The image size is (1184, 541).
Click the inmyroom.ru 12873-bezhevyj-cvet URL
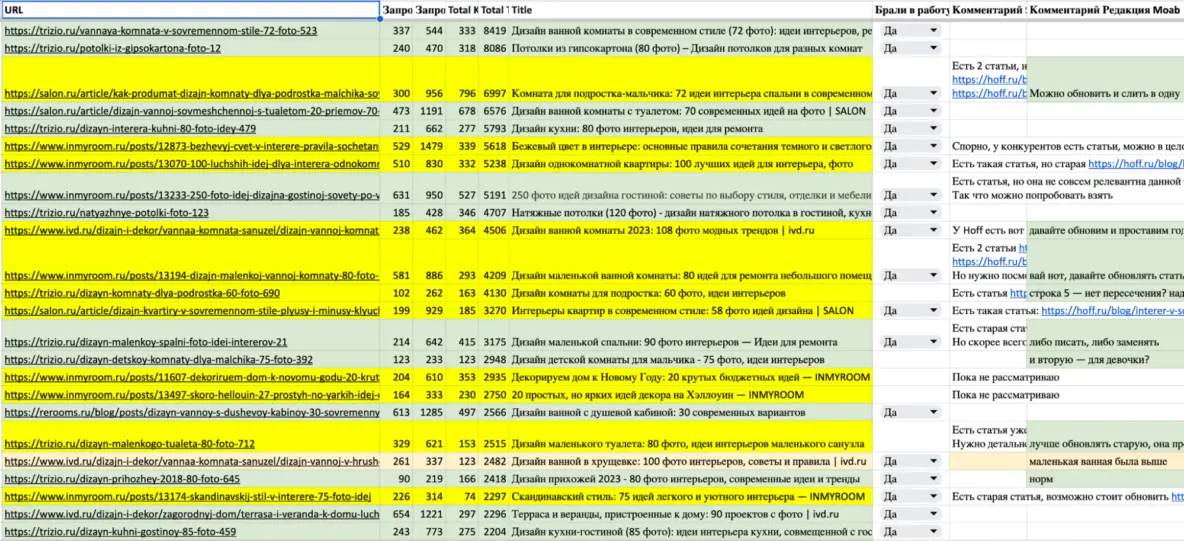point(192,146)
